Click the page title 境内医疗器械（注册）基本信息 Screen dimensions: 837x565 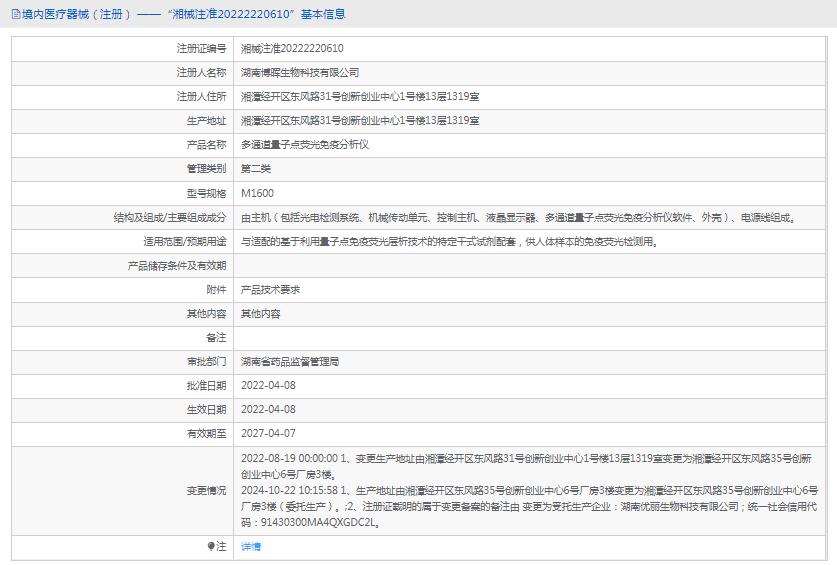point(183,14)
